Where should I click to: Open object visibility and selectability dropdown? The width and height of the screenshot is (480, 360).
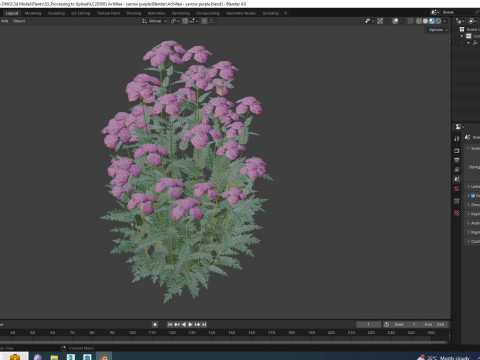click(369, 21)
